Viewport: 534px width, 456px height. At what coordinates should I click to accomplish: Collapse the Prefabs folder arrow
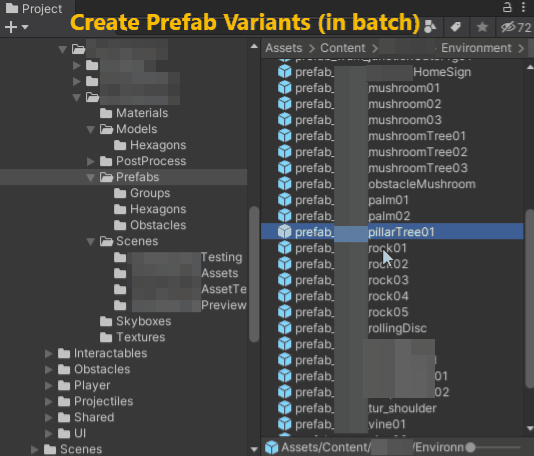[91, 177]
